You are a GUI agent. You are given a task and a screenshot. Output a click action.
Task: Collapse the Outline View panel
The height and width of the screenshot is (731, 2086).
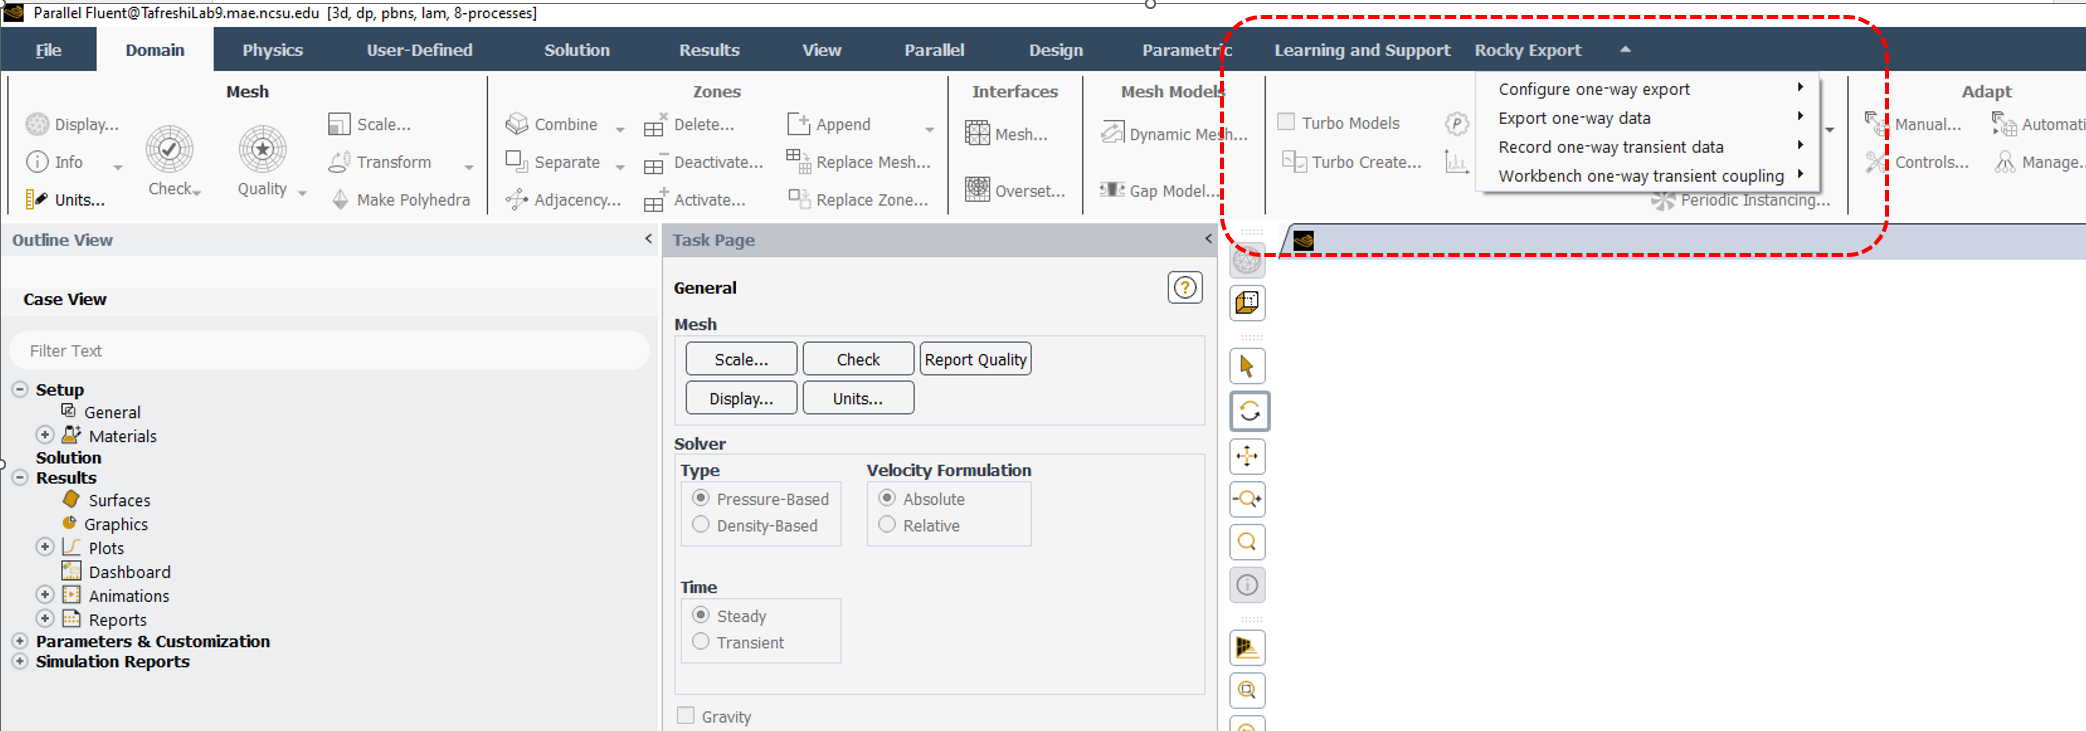coord(648,239)
